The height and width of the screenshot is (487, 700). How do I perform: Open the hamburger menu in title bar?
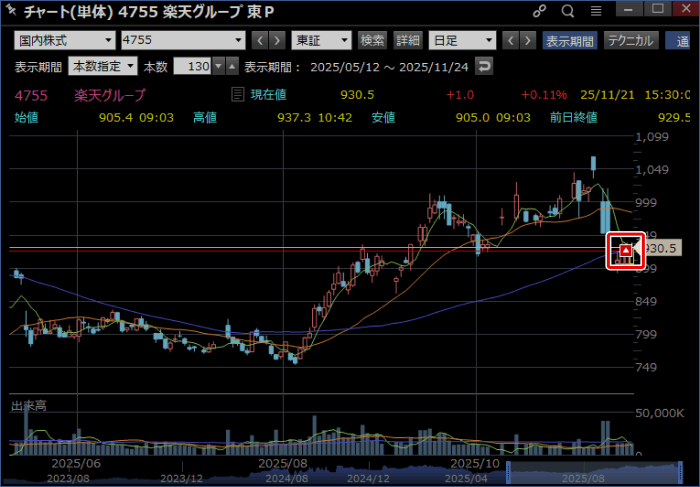click(596, 12)
